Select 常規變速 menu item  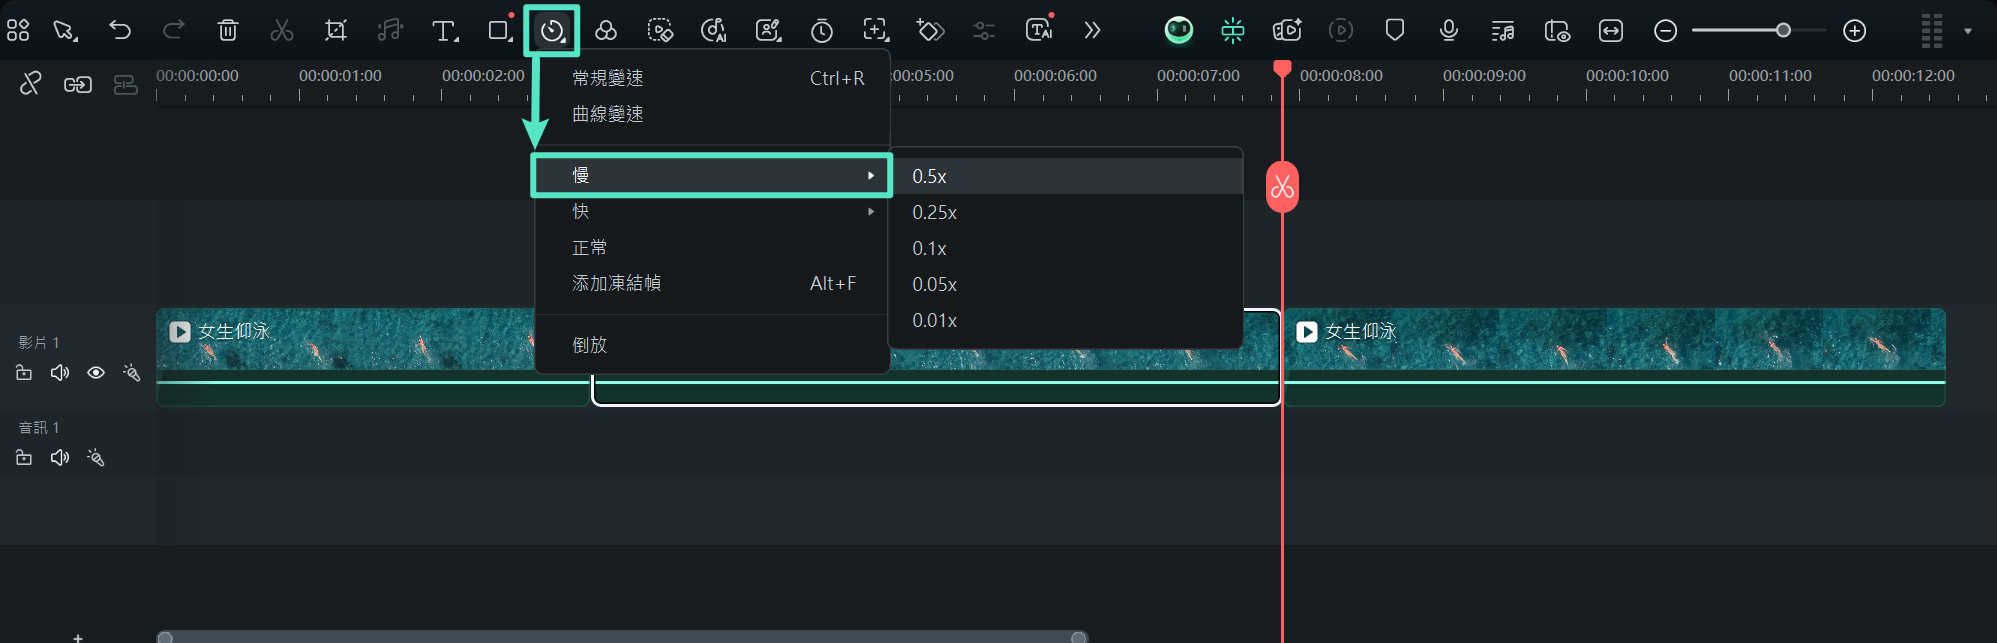tap(713, 78)
